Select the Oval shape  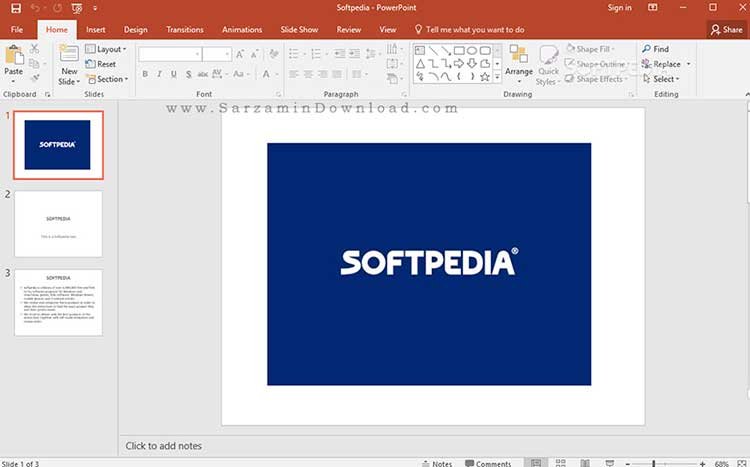click(x=472, y=50)
